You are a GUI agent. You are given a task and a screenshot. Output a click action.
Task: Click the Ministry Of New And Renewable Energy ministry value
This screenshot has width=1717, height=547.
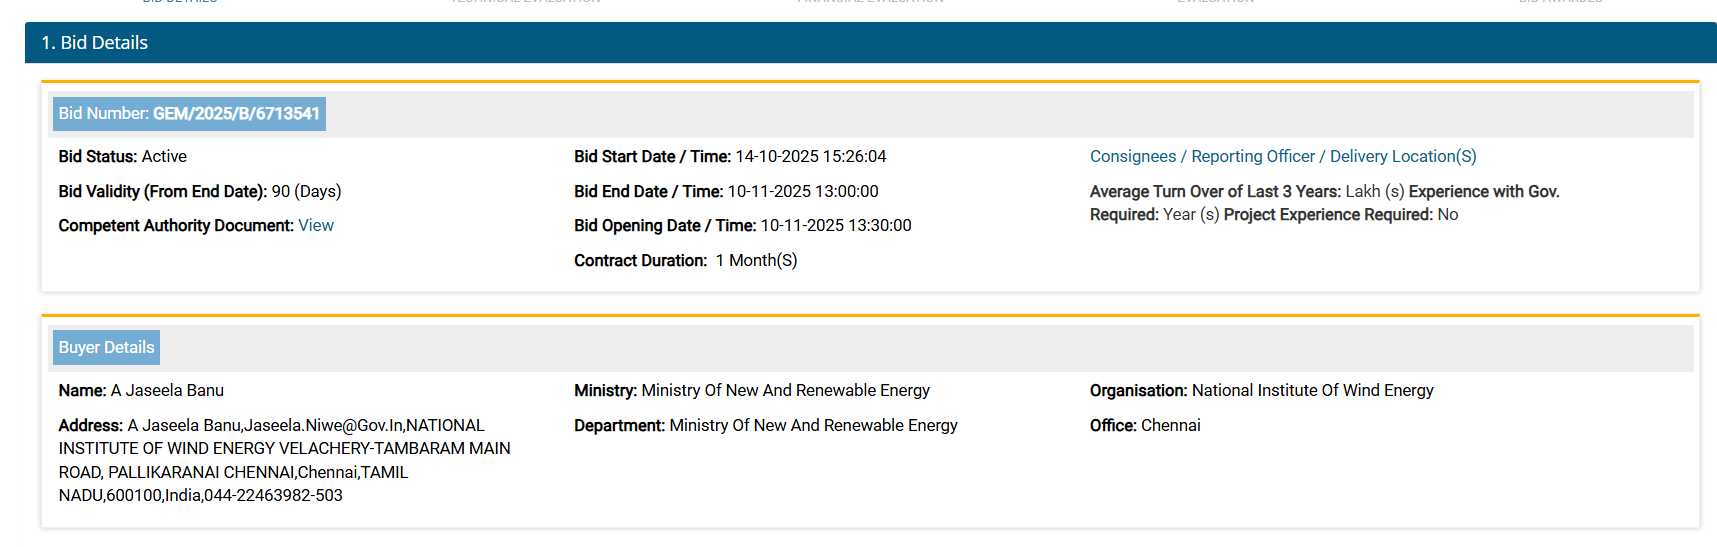785,391
